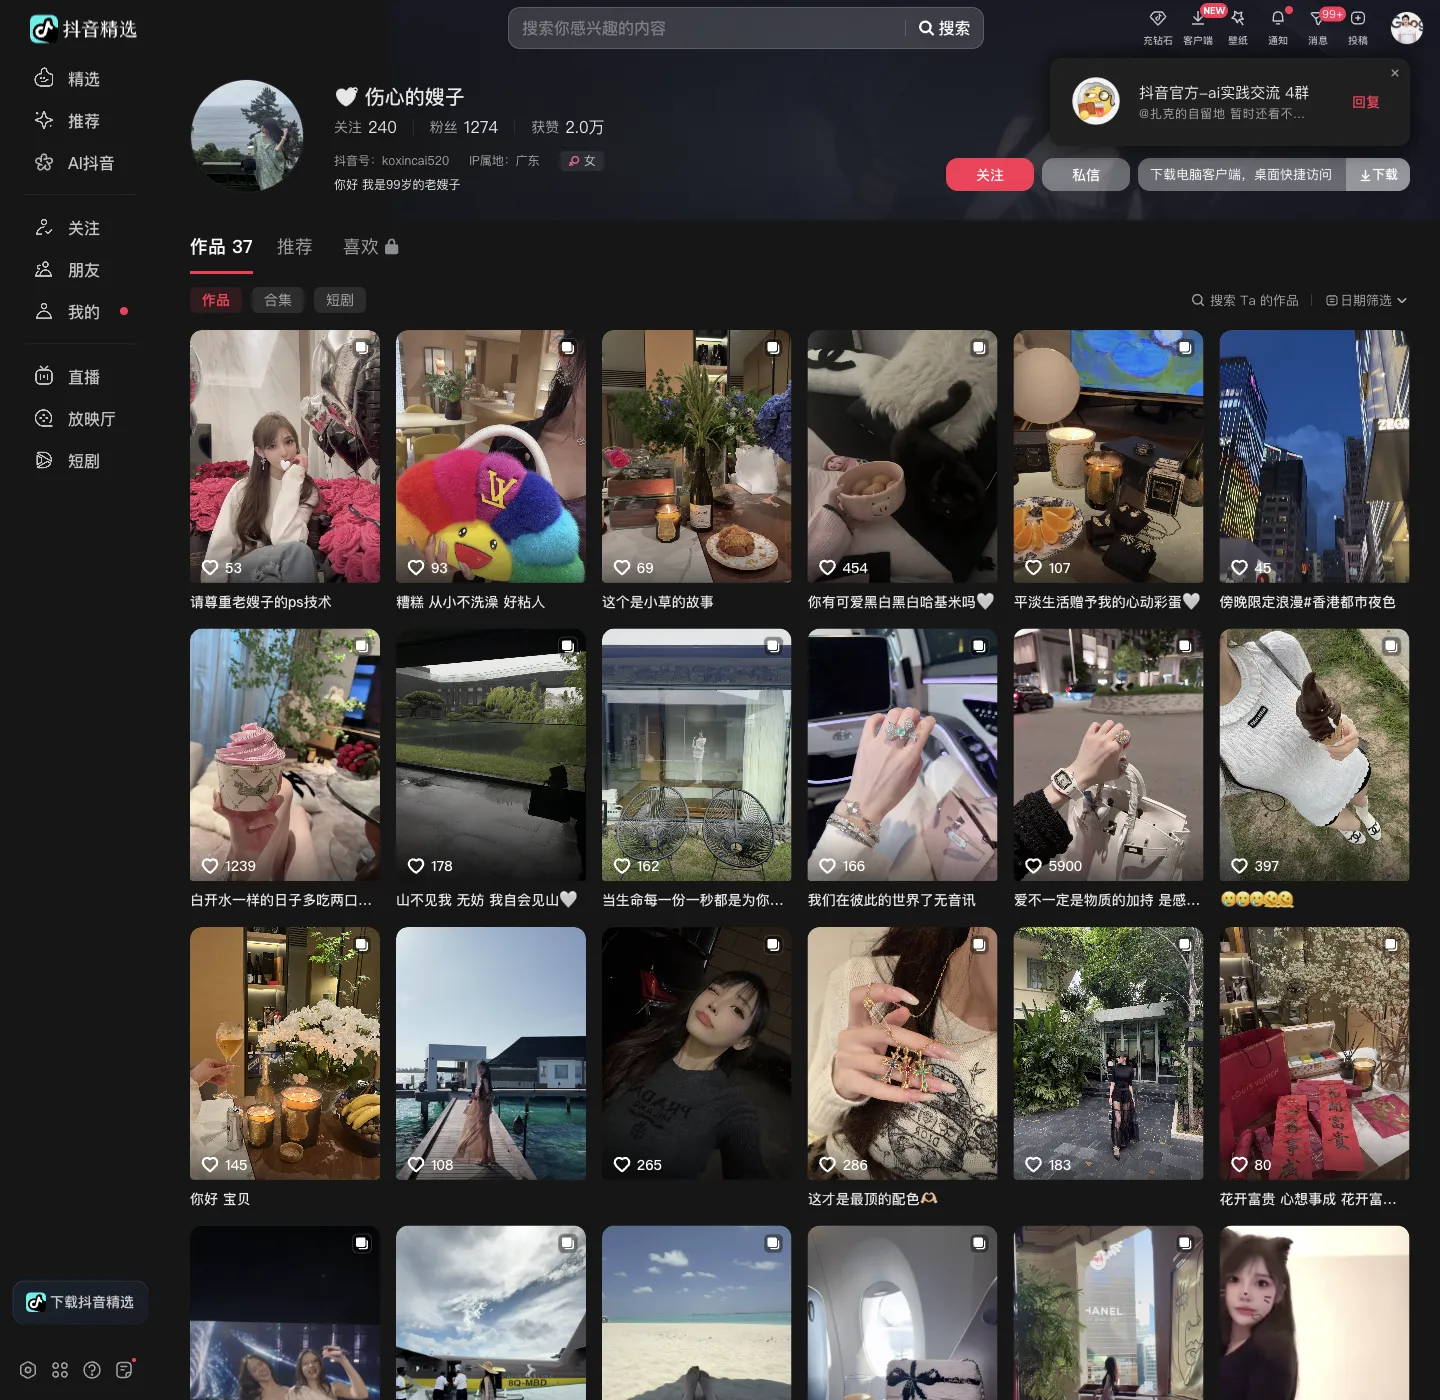Open the profile picture of 伤心的嫂子
The height and width of the screenshot is (1400, 1440).
pos(247,136)
